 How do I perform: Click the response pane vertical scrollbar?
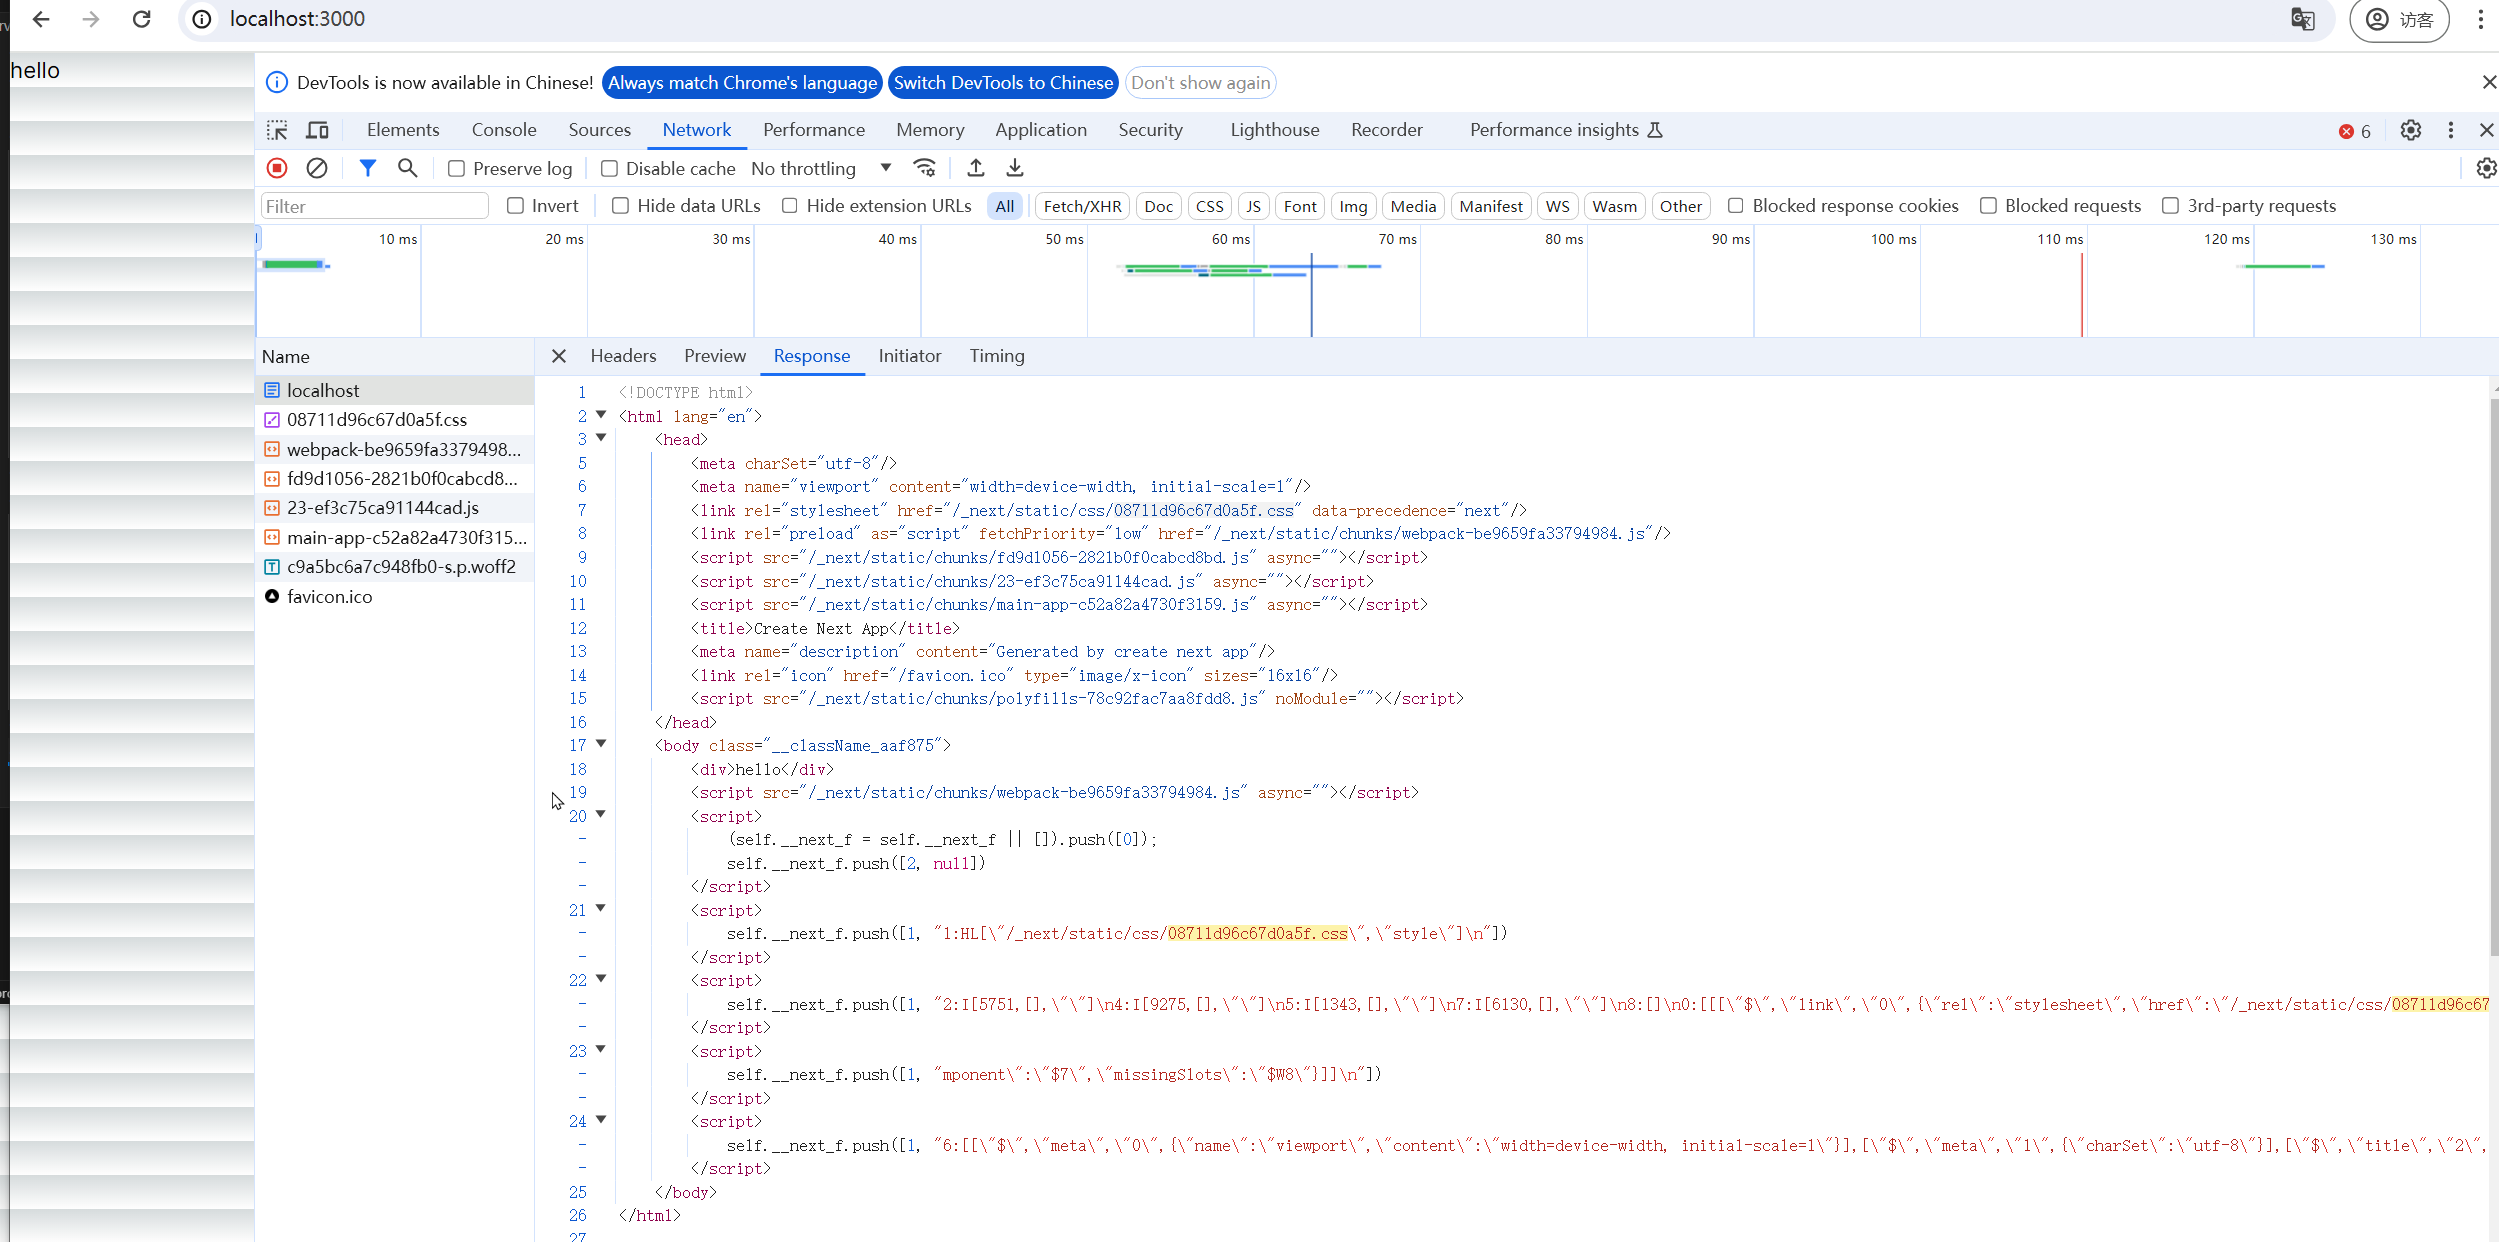click(x=2493, y=676)
